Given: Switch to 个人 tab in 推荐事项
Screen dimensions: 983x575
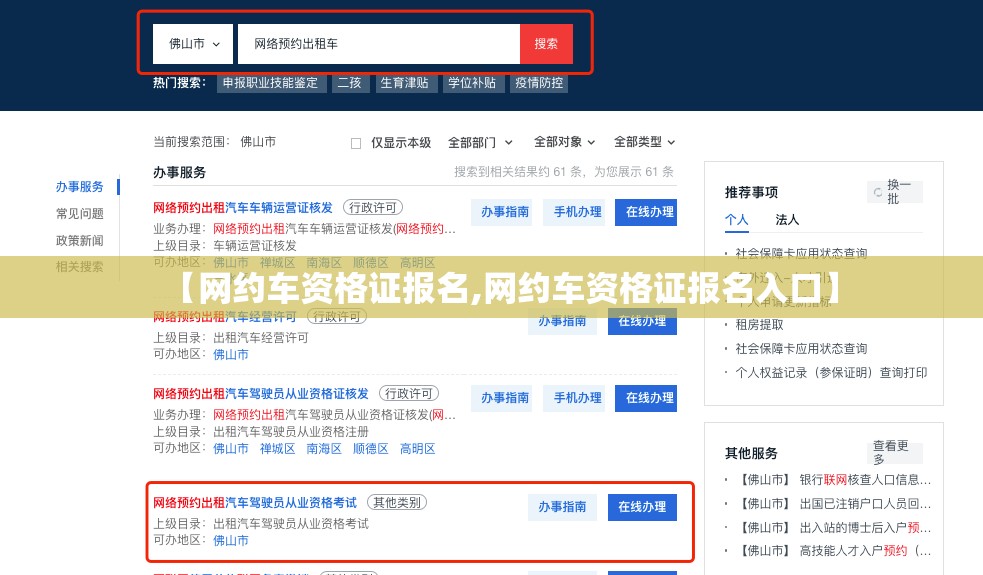Looking at the screenshot, I should (737, 219).
